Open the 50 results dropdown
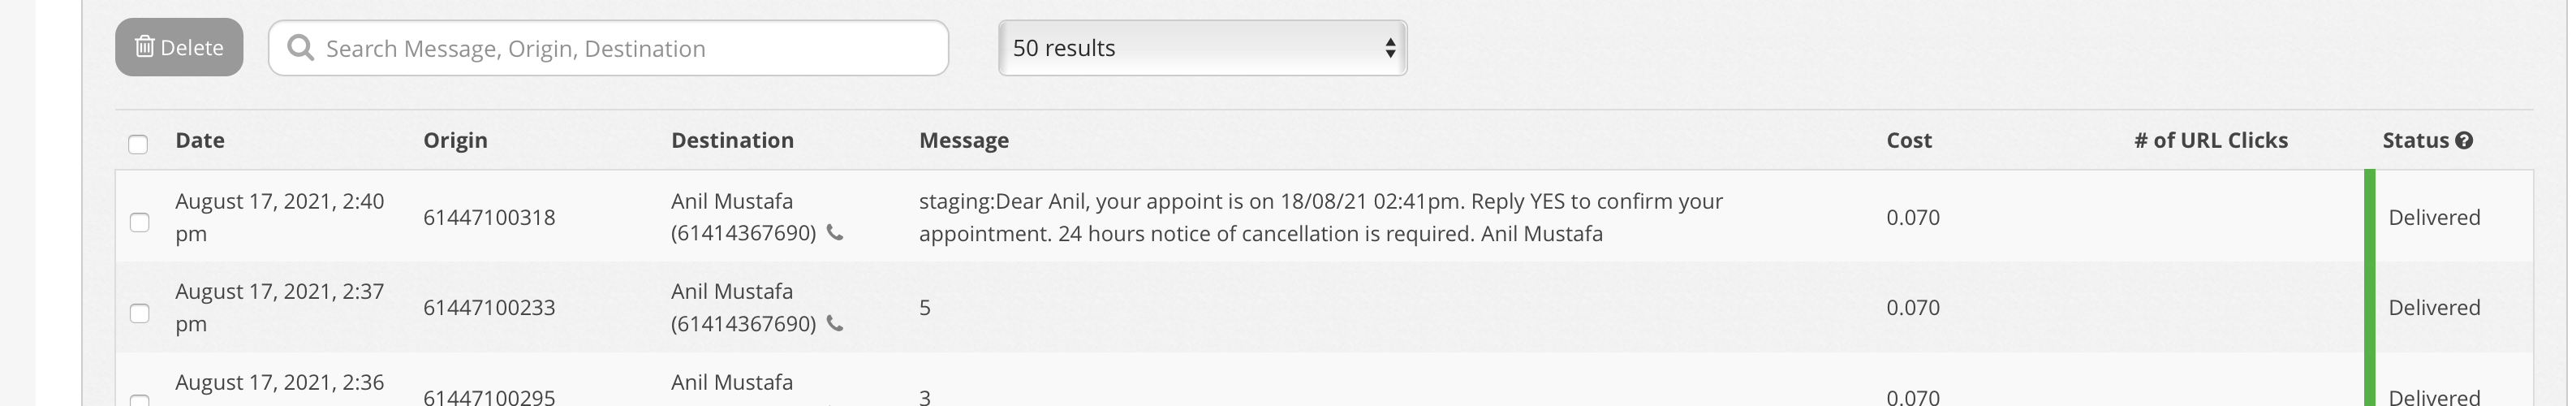The image size is (2576, 406). coord(1202,48)
